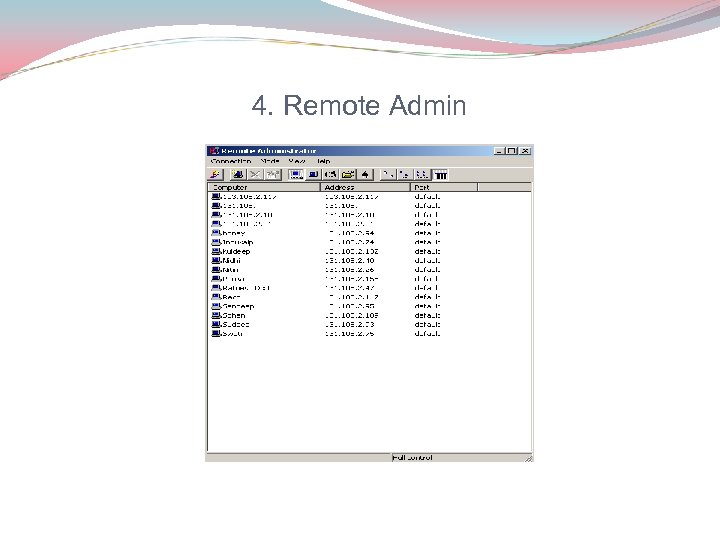Click computer icon beside Nidhi
Viewport: 720px width, 540px height.
pos(216,260)
